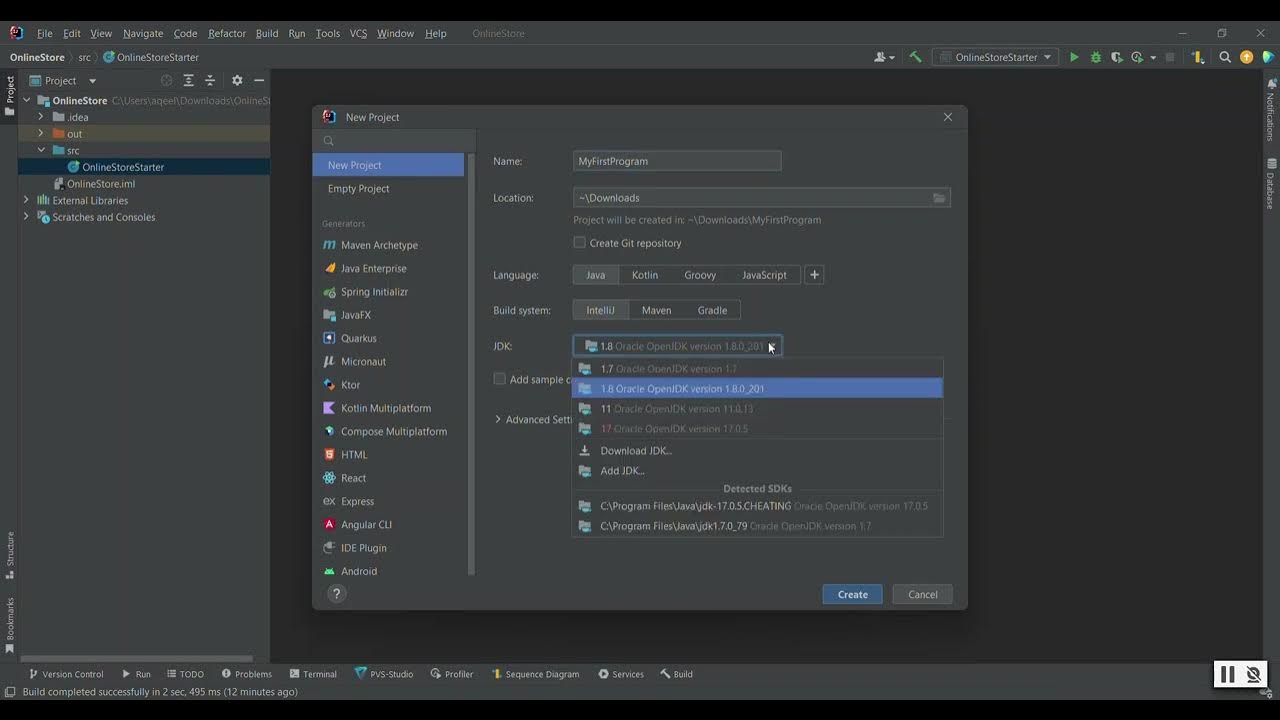The height and width of the screenshot is (720, 1280).
Task: Start debugging with the green bug icon
Action: 1096,57
